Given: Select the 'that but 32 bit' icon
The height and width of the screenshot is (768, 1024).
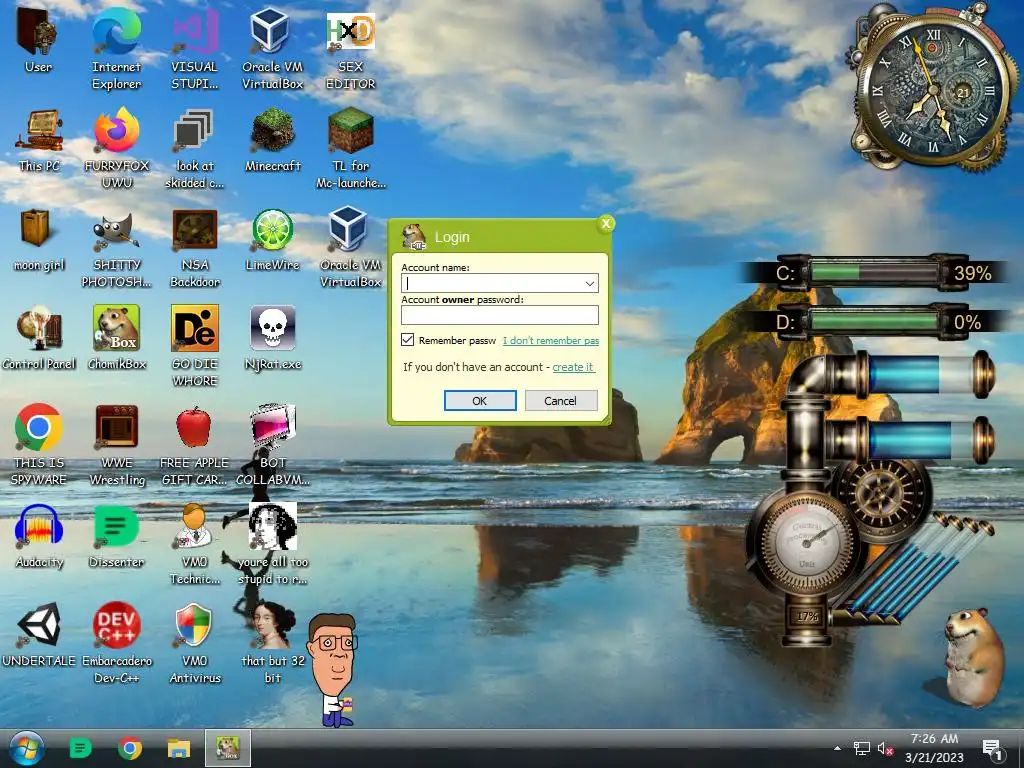Looking at the screenshot, I should (272, 643).
